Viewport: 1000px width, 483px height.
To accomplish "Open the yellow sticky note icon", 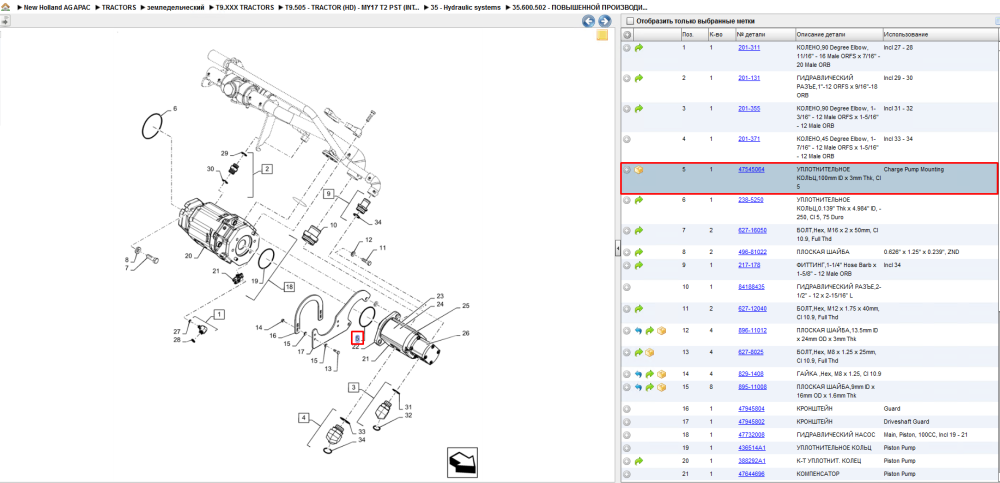I will click(x=602, y=36).
